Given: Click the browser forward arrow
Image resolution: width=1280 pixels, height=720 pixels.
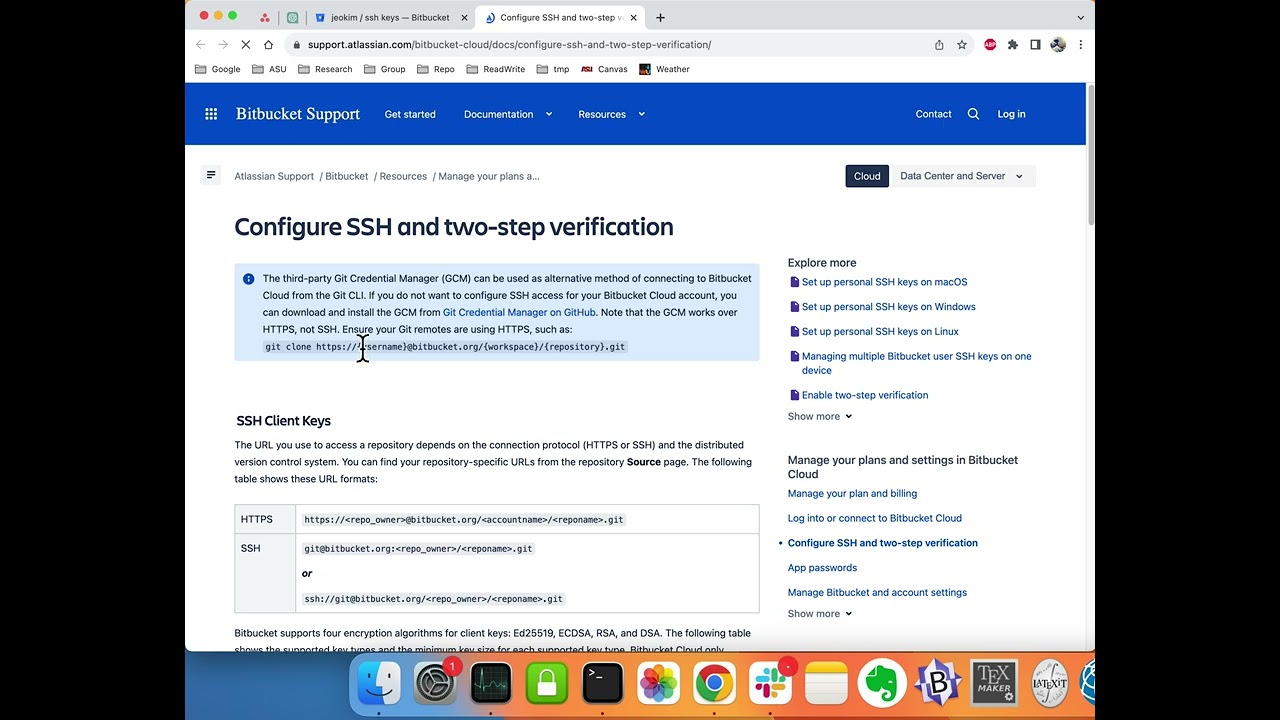Looking at the screenshot, I should 223,44.
